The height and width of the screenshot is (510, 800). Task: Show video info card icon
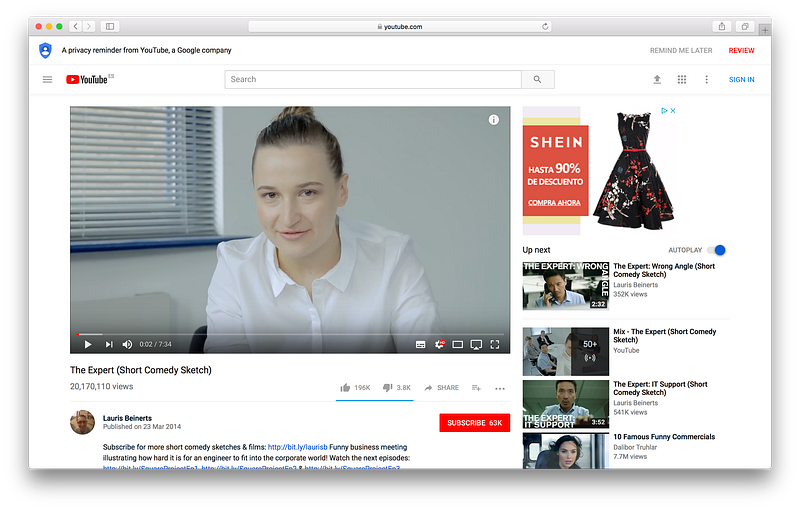click(493, 120)
